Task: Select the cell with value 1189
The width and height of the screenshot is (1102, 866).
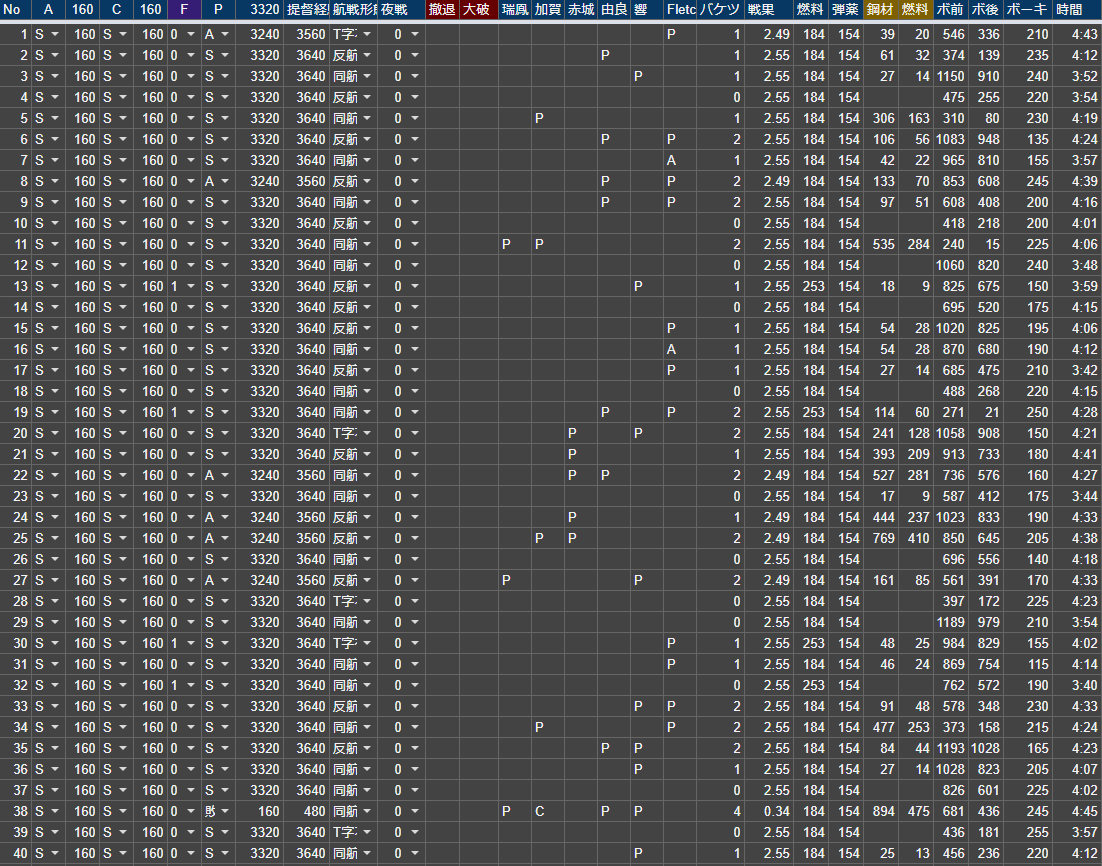Action: point(950,623)
